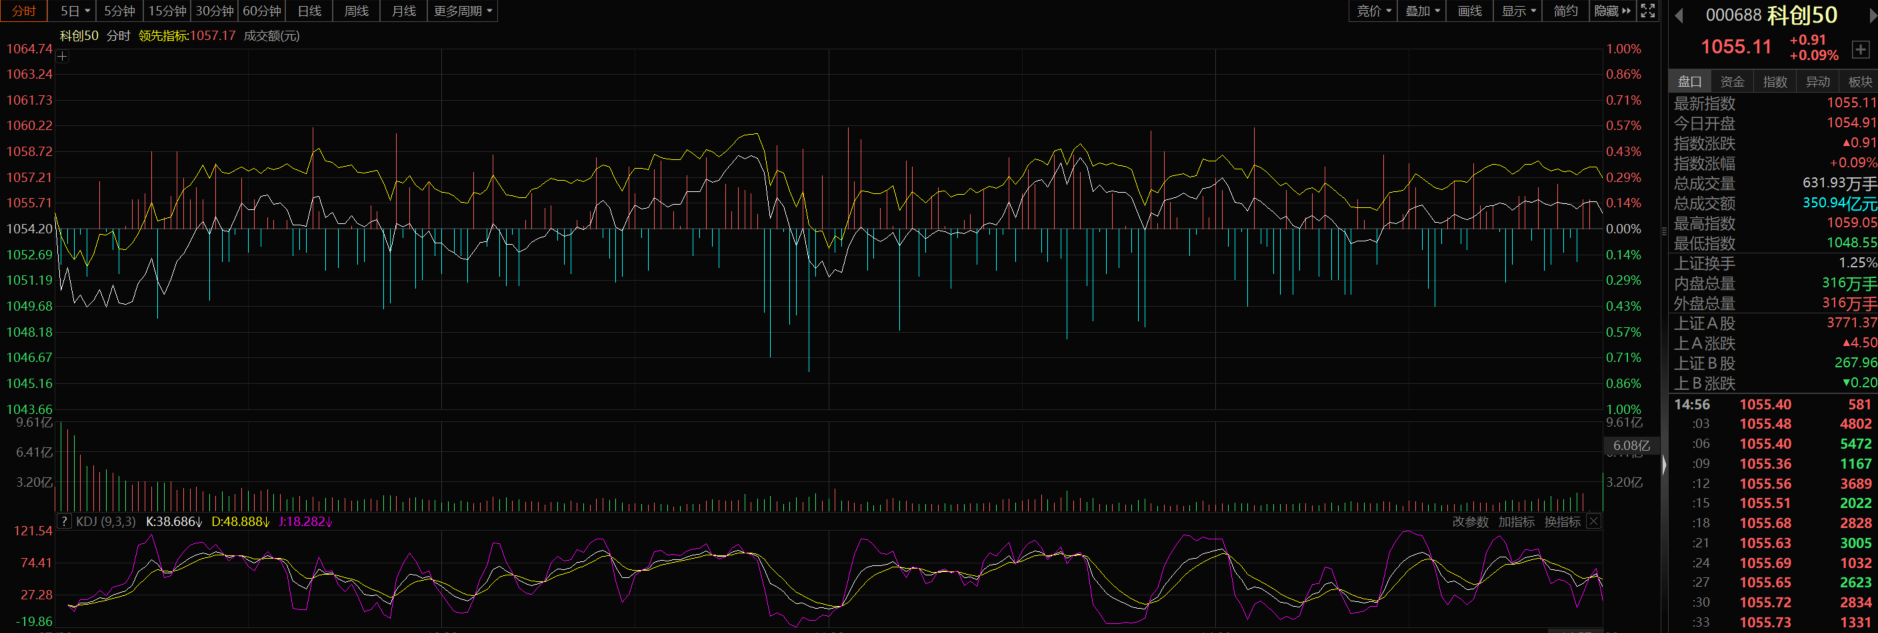
Task: Click the tick row with volume 4802
Action: [1774, 424]
